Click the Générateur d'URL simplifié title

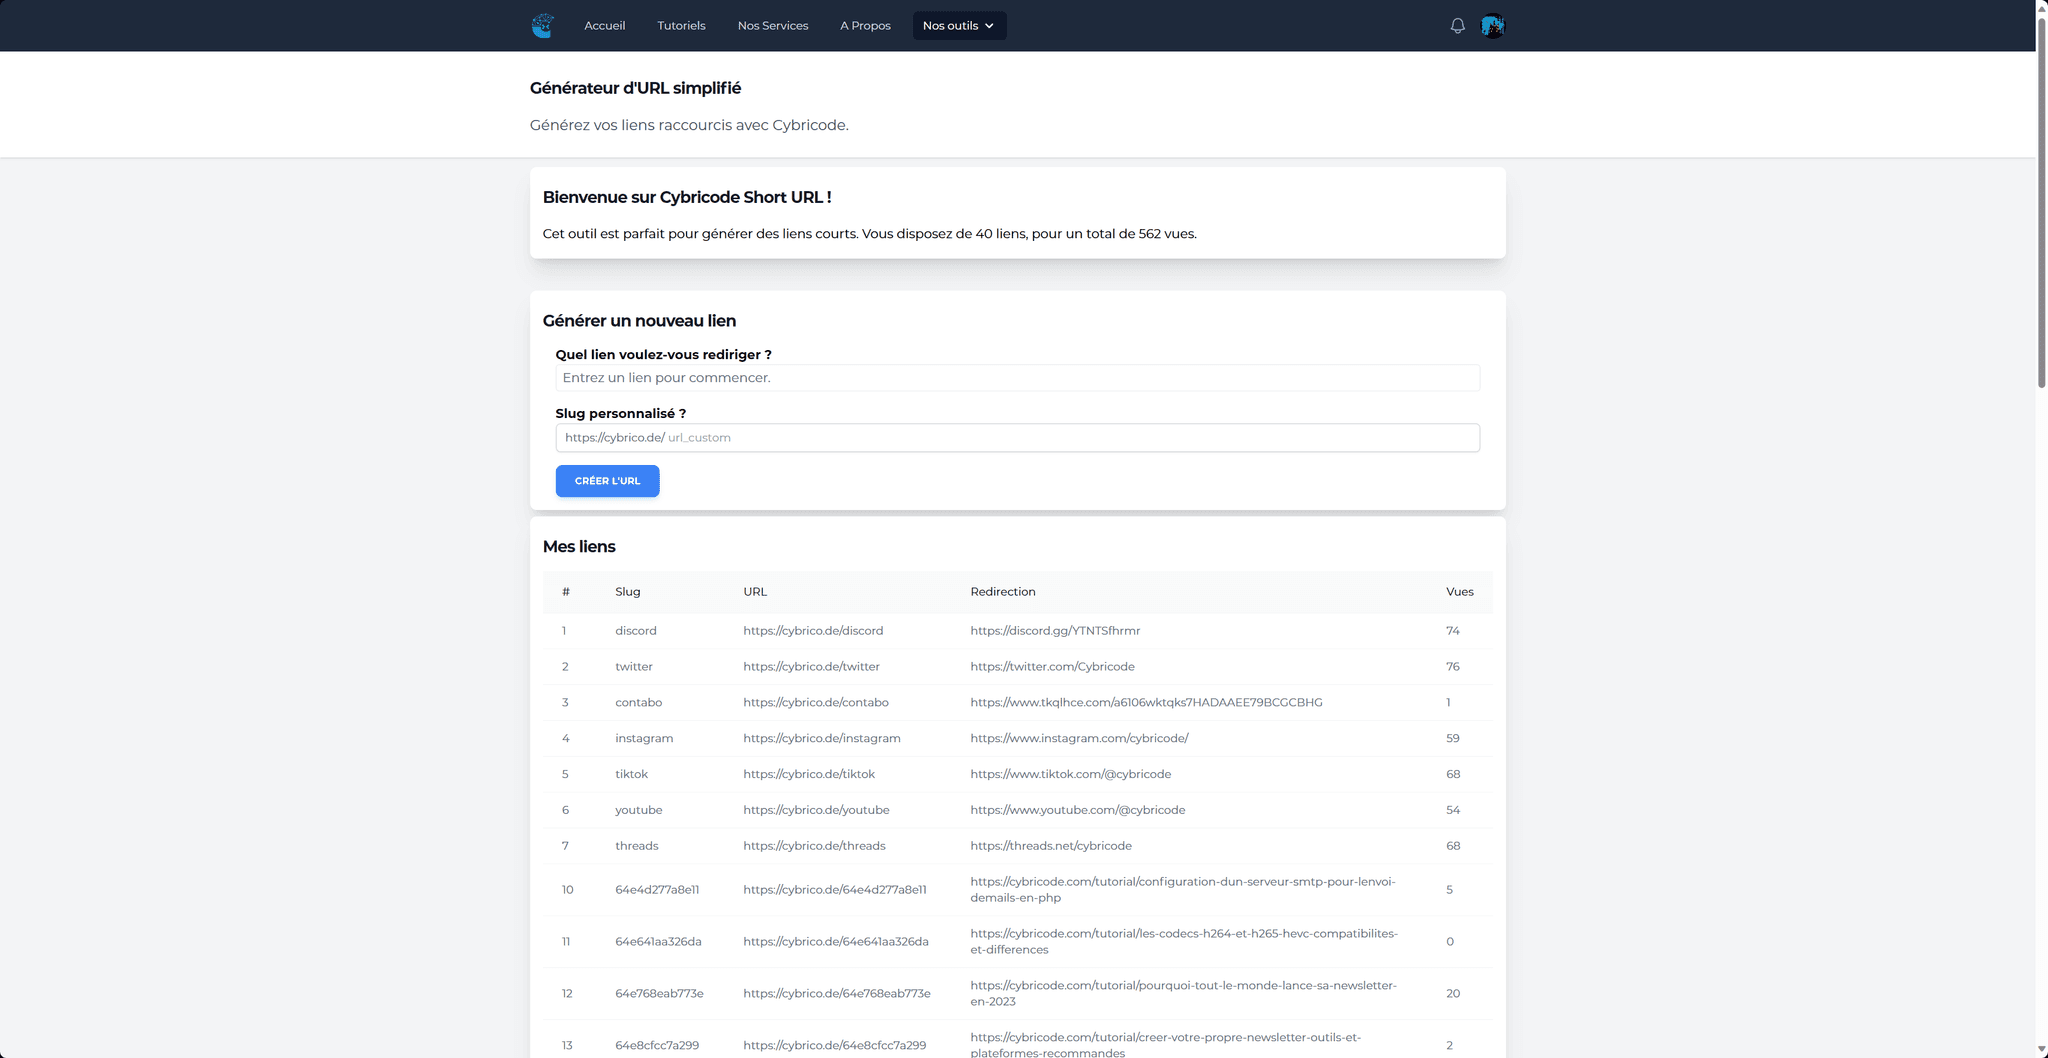point(635,88)
